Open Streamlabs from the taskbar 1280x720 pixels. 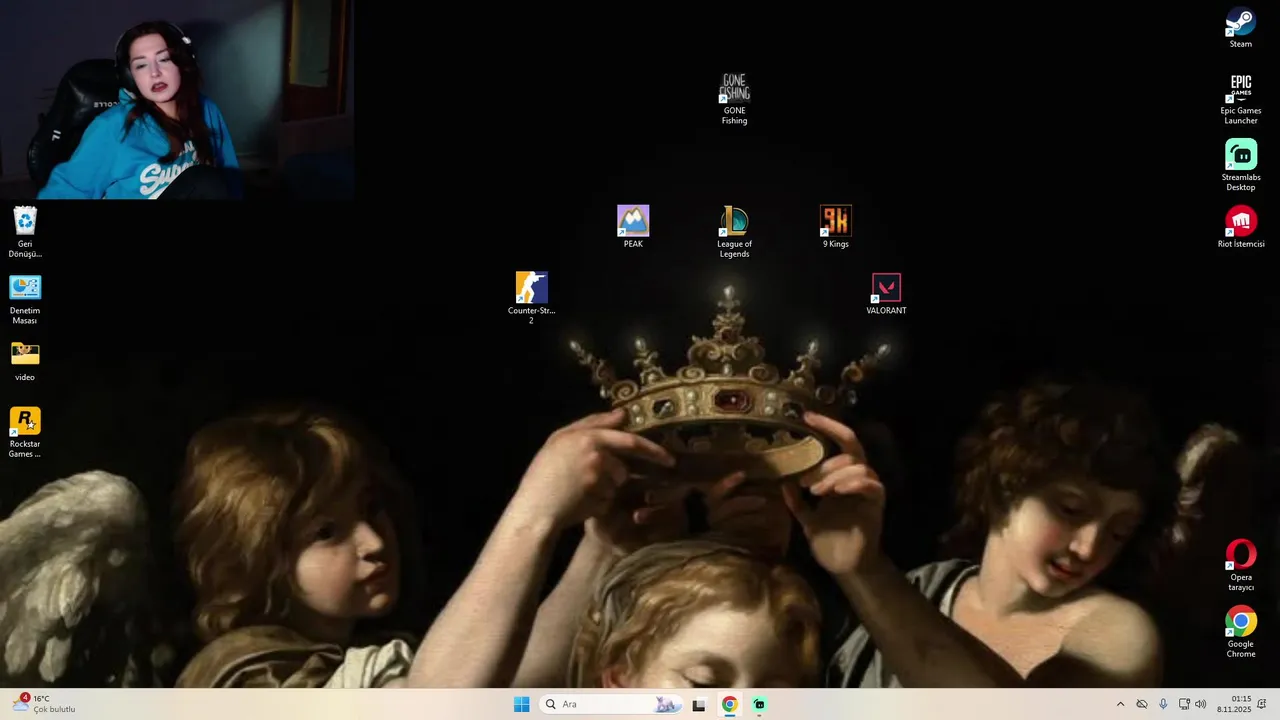tap(759, 704)
